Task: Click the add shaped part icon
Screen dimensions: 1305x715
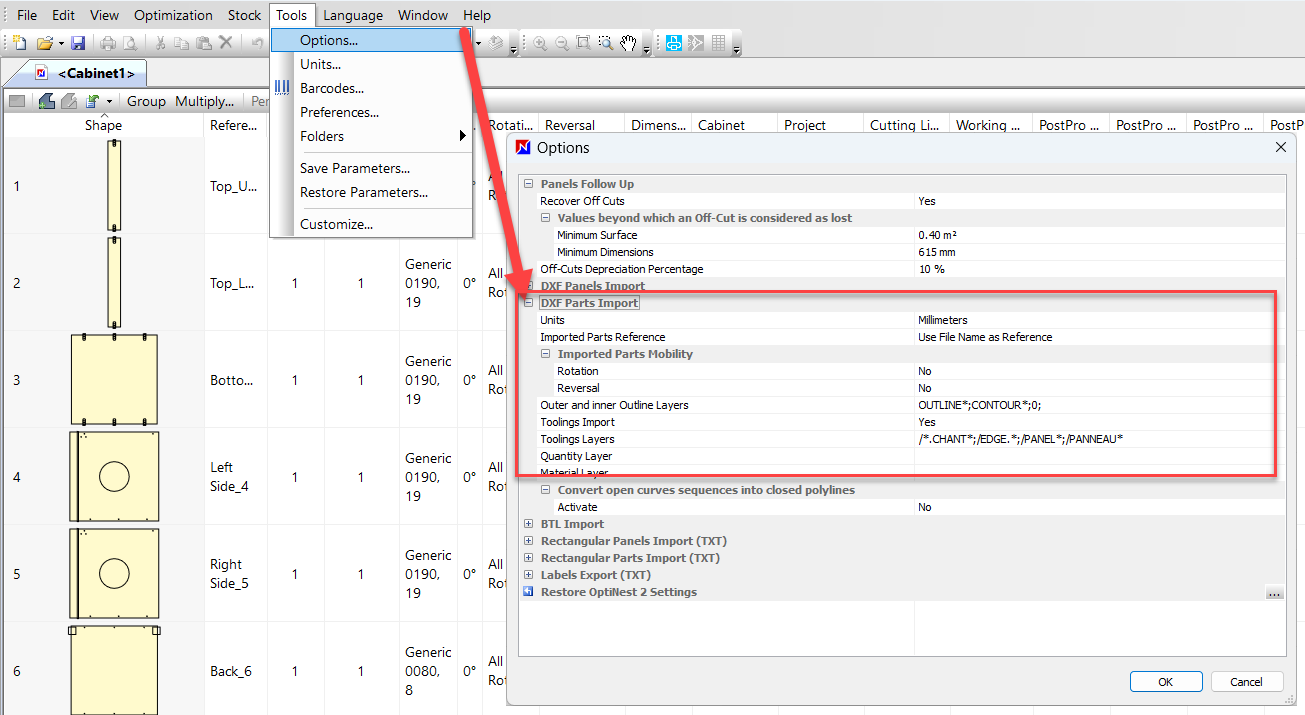Action: coord(46,101)
